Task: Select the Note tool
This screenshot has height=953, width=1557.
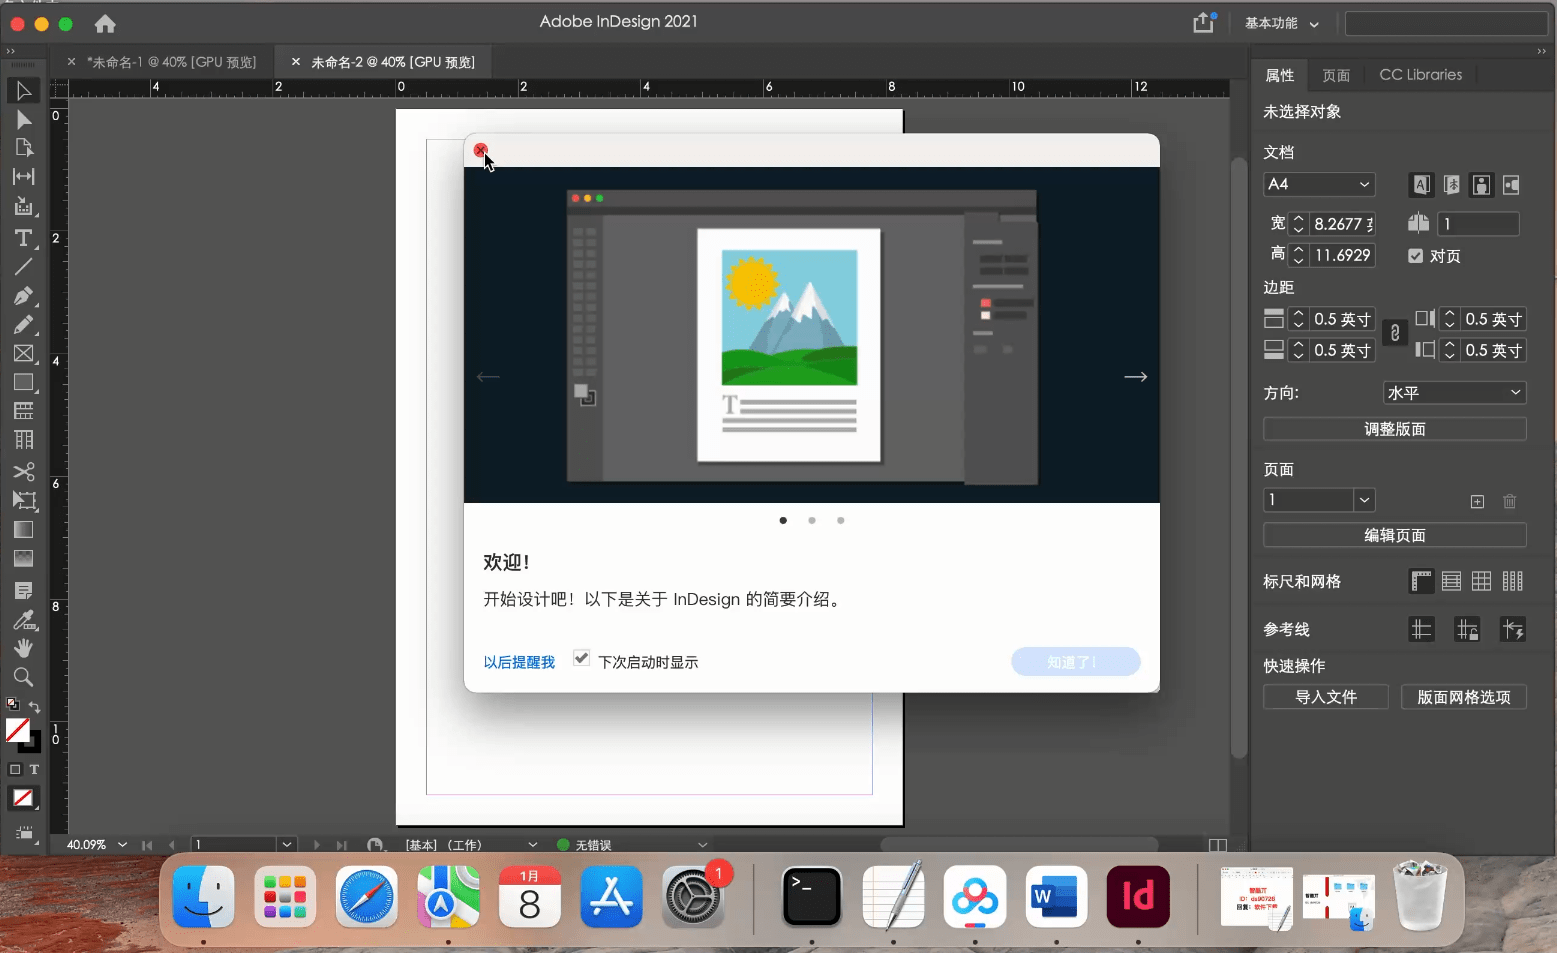Action: 23,591
